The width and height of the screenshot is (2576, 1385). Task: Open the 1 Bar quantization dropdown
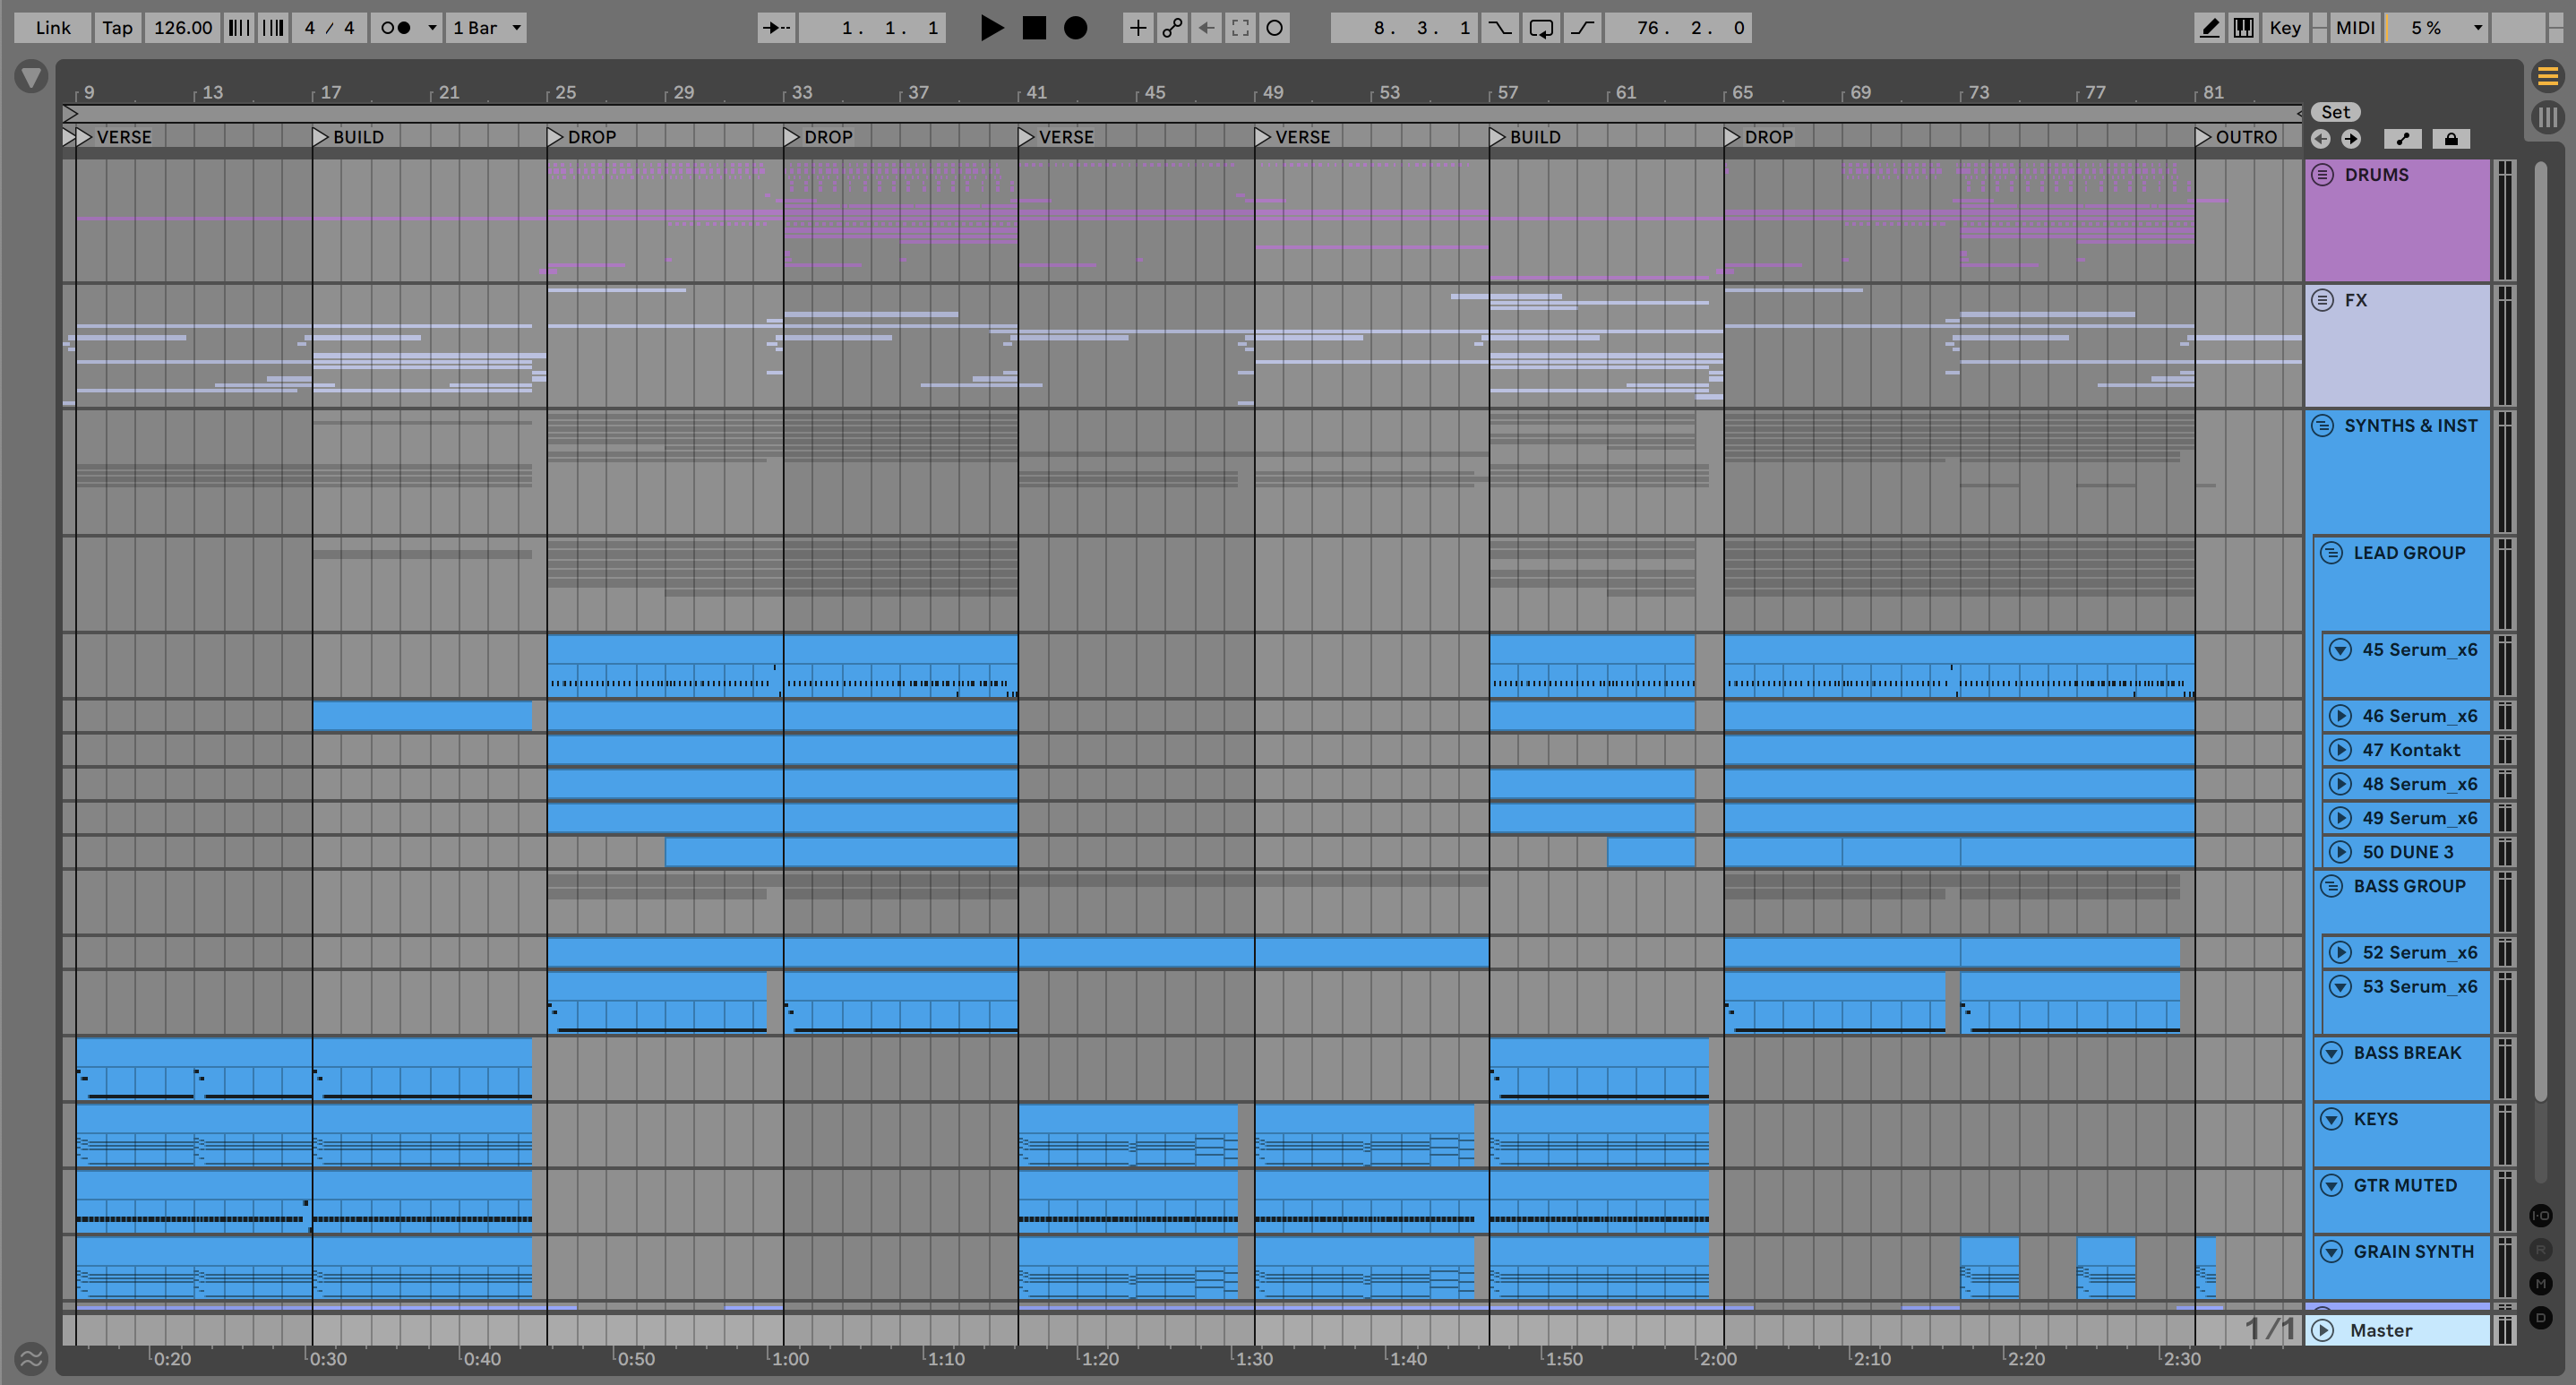pyautogui.click(x=486, y=28)
